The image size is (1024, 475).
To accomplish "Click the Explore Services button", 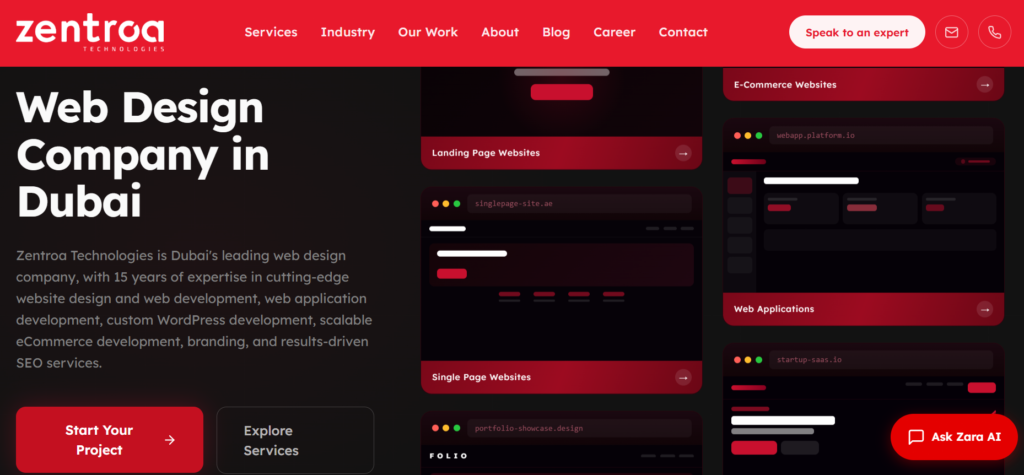I will (295, 440).
